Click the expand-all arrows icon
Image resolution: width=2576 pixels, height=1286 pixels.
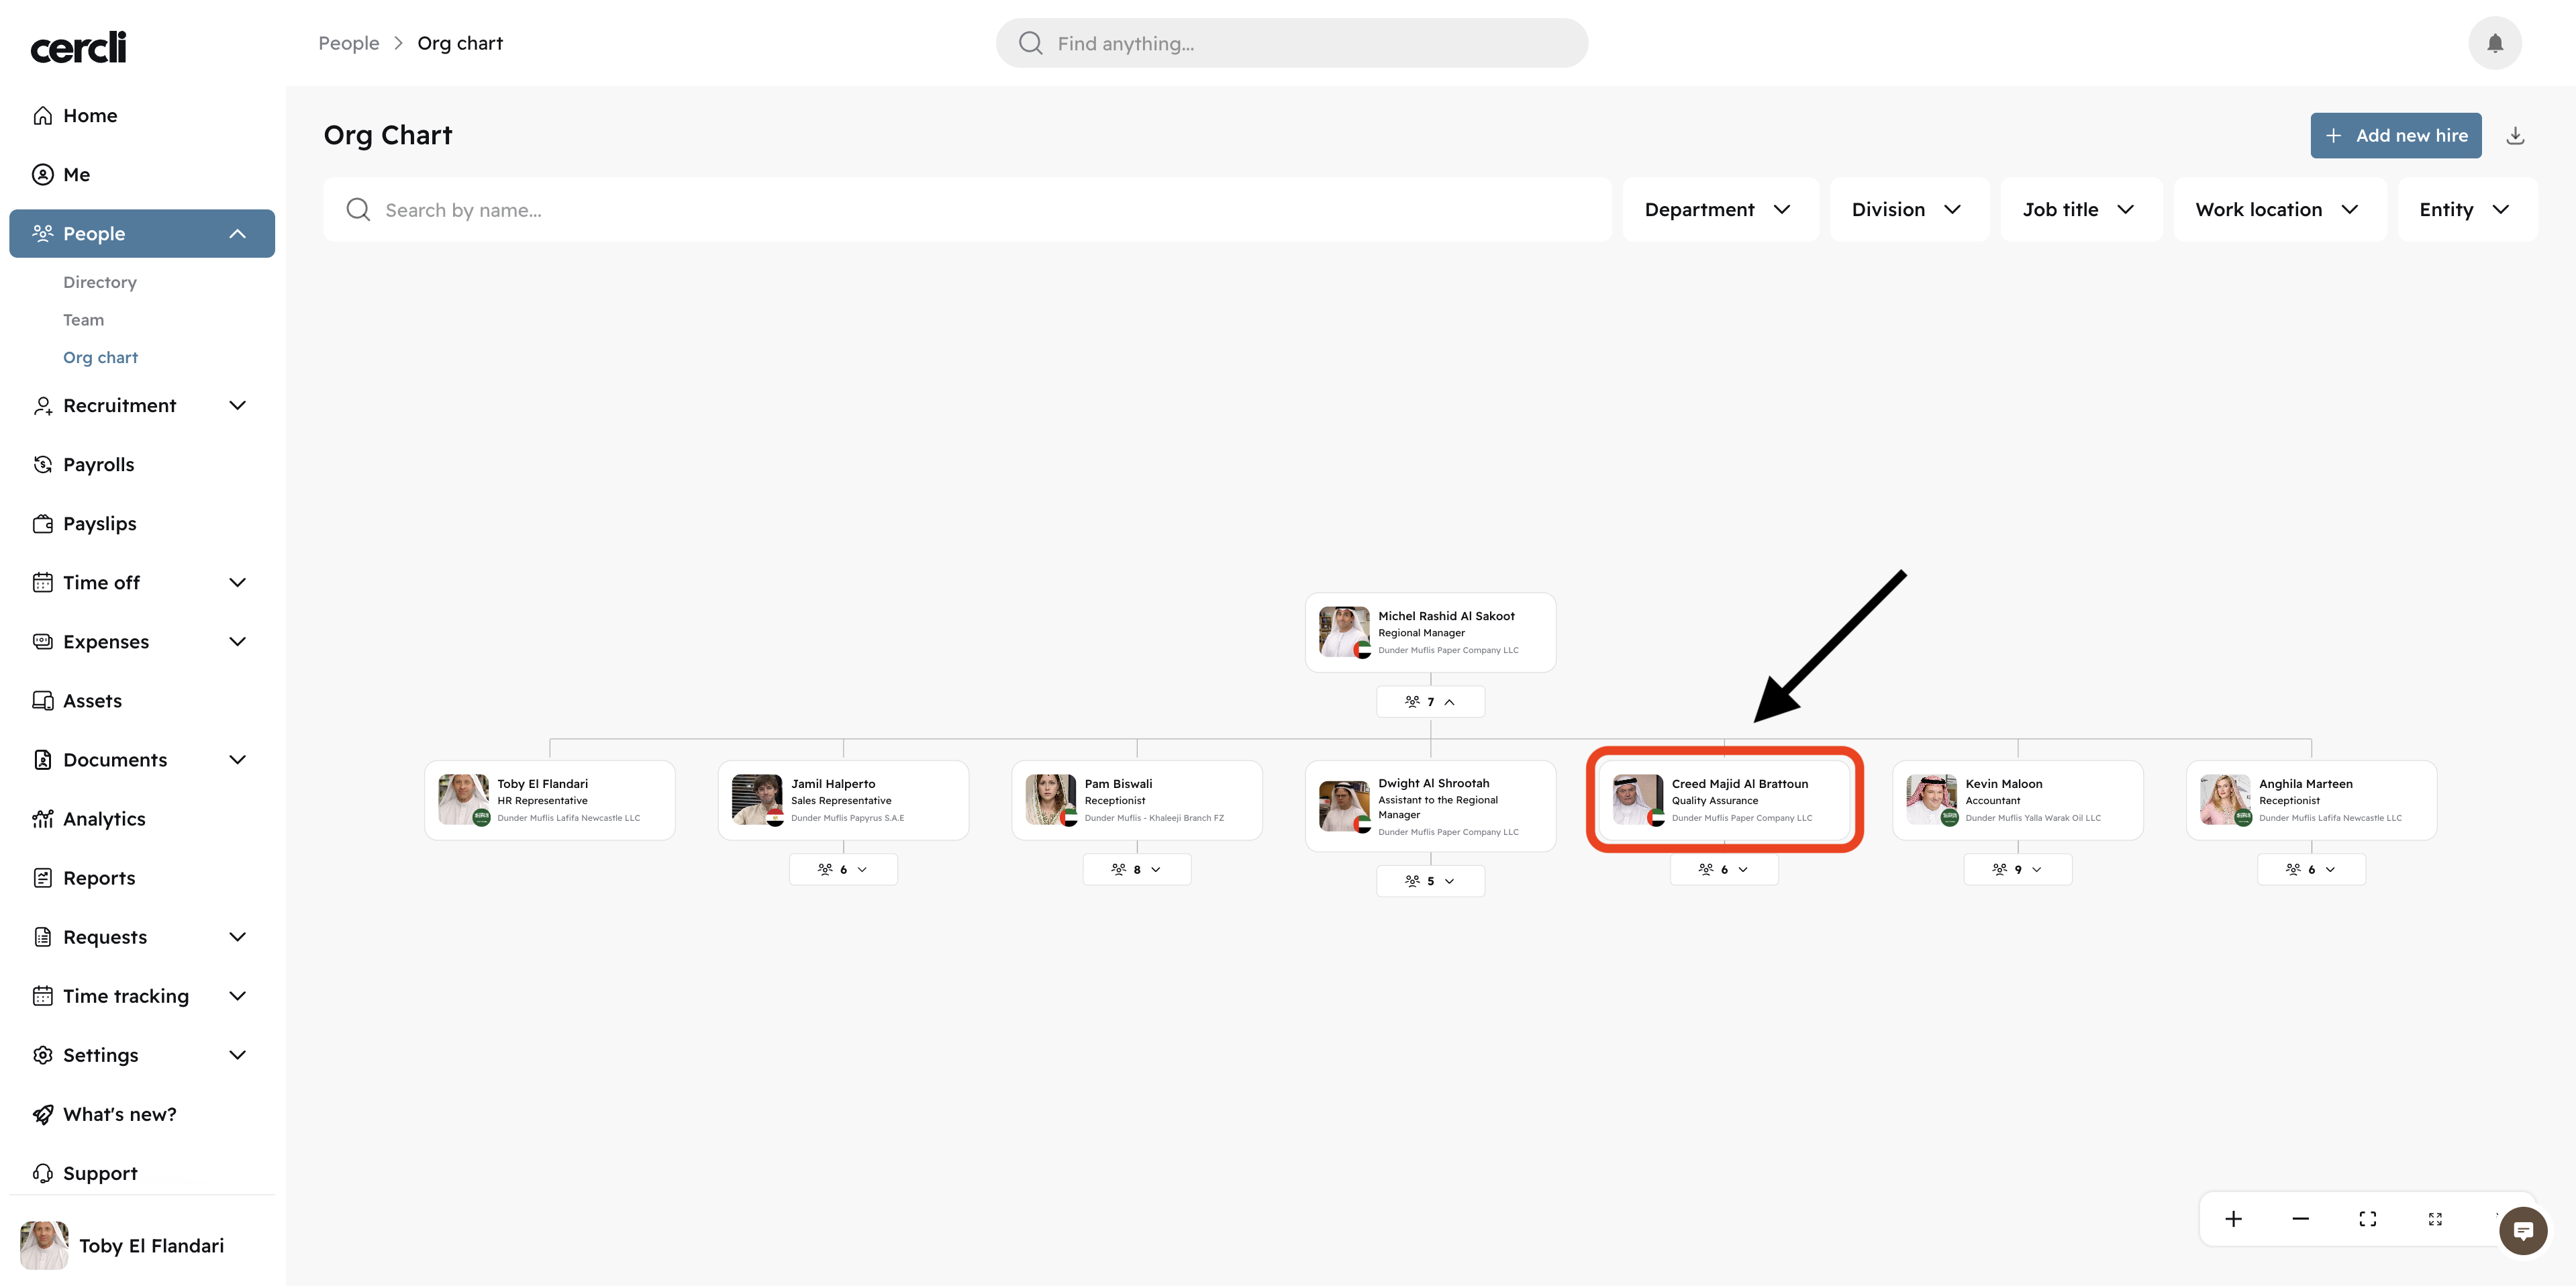pos(2435,1218)
